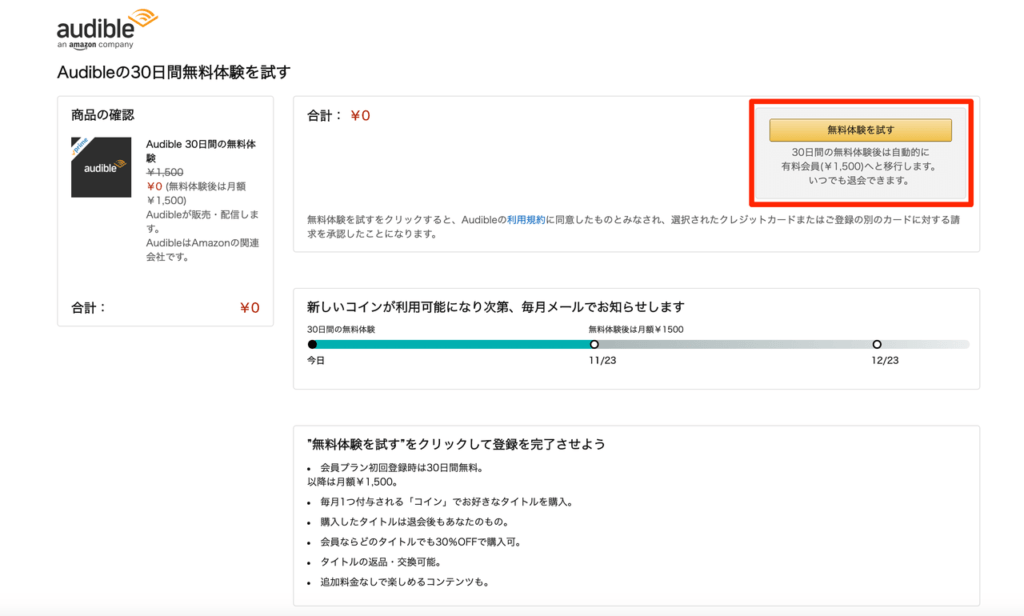Click the ¥0 total in the 商品の確認 card
1024x616 pixels.
249,308
